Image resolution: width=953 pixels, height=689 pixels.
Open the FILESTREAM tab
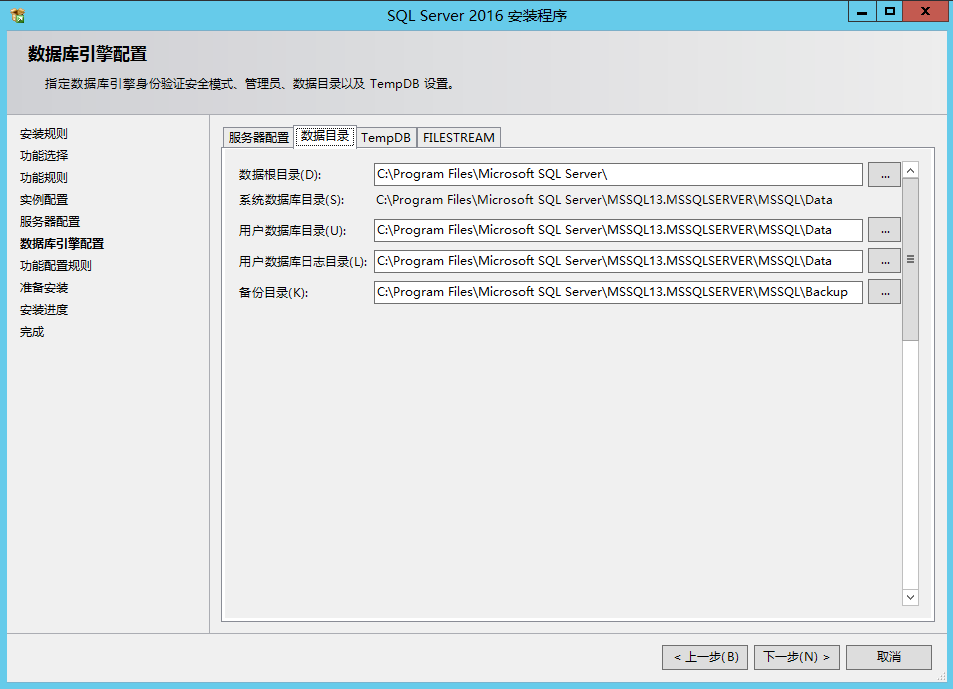click(459, 137)
